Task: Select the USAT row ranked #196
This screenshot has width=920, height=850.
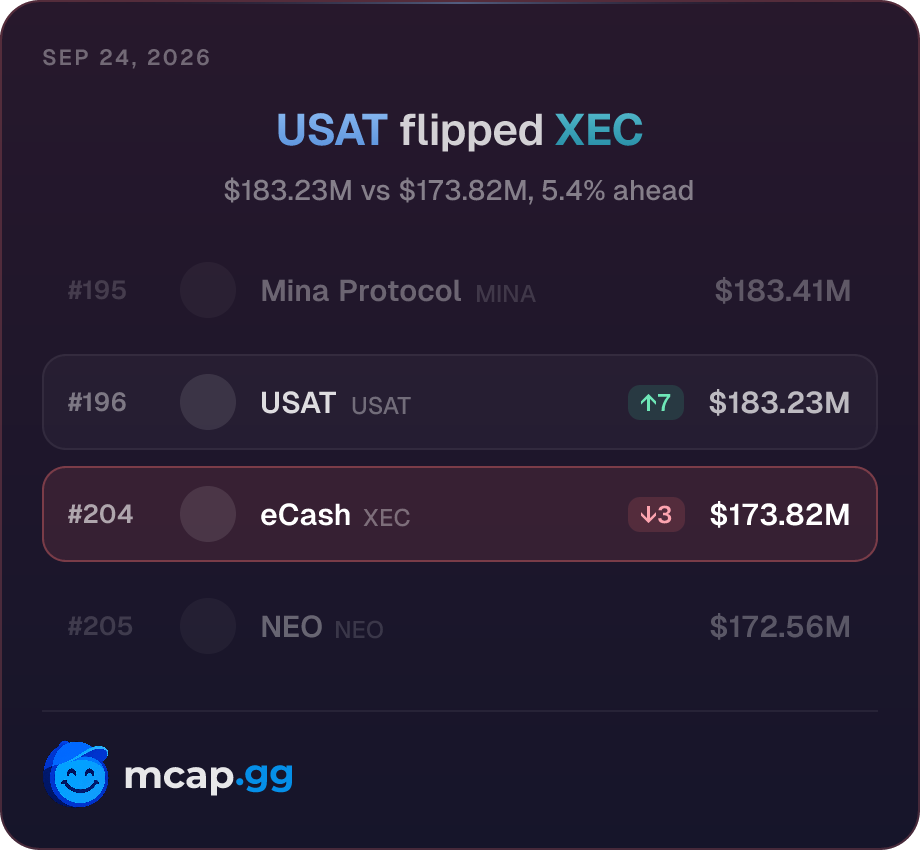Action: point(460,402)
